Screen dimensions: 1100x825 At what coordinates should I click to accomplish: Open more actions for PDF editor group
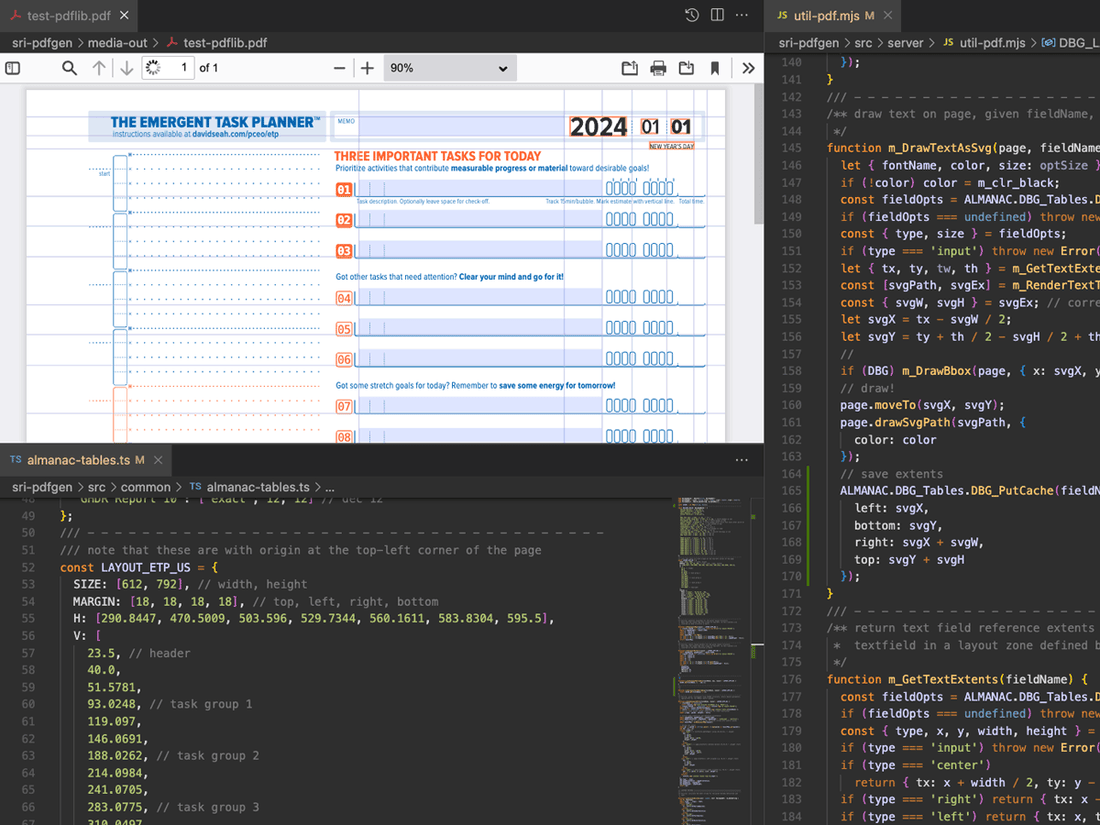coord(742,15)
